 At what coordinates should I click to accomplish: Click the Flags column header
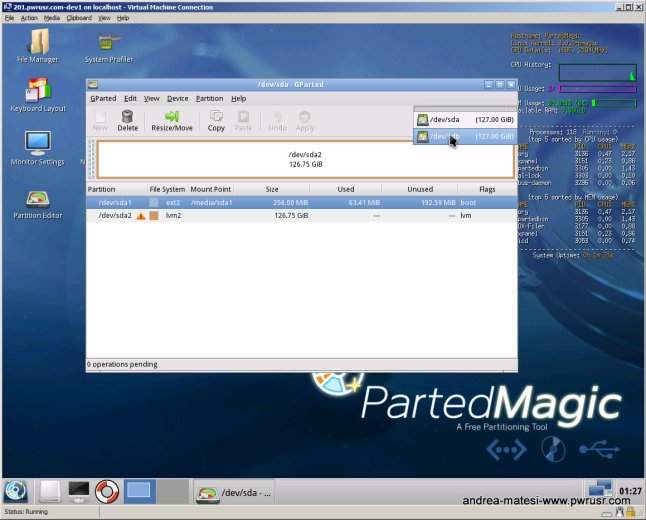click(487, 189)
